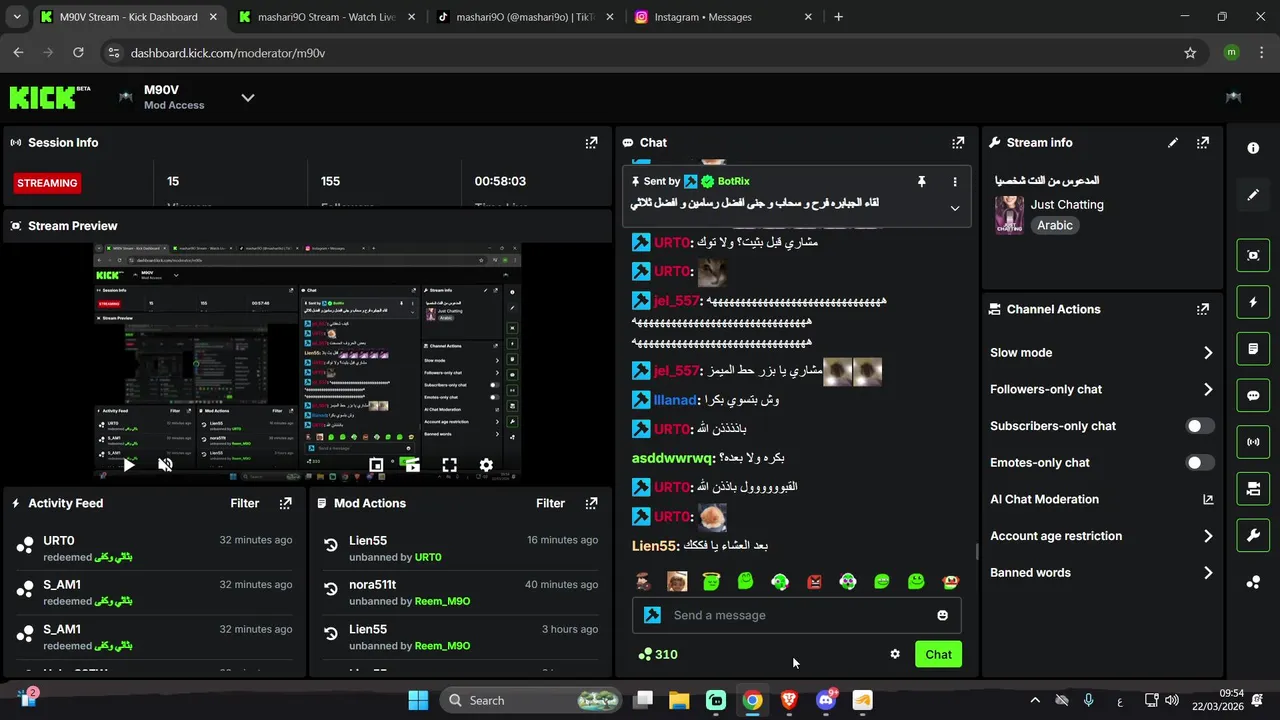Open the AI Chat Moderation link

pyautogui.click(x=1101, y=499)
